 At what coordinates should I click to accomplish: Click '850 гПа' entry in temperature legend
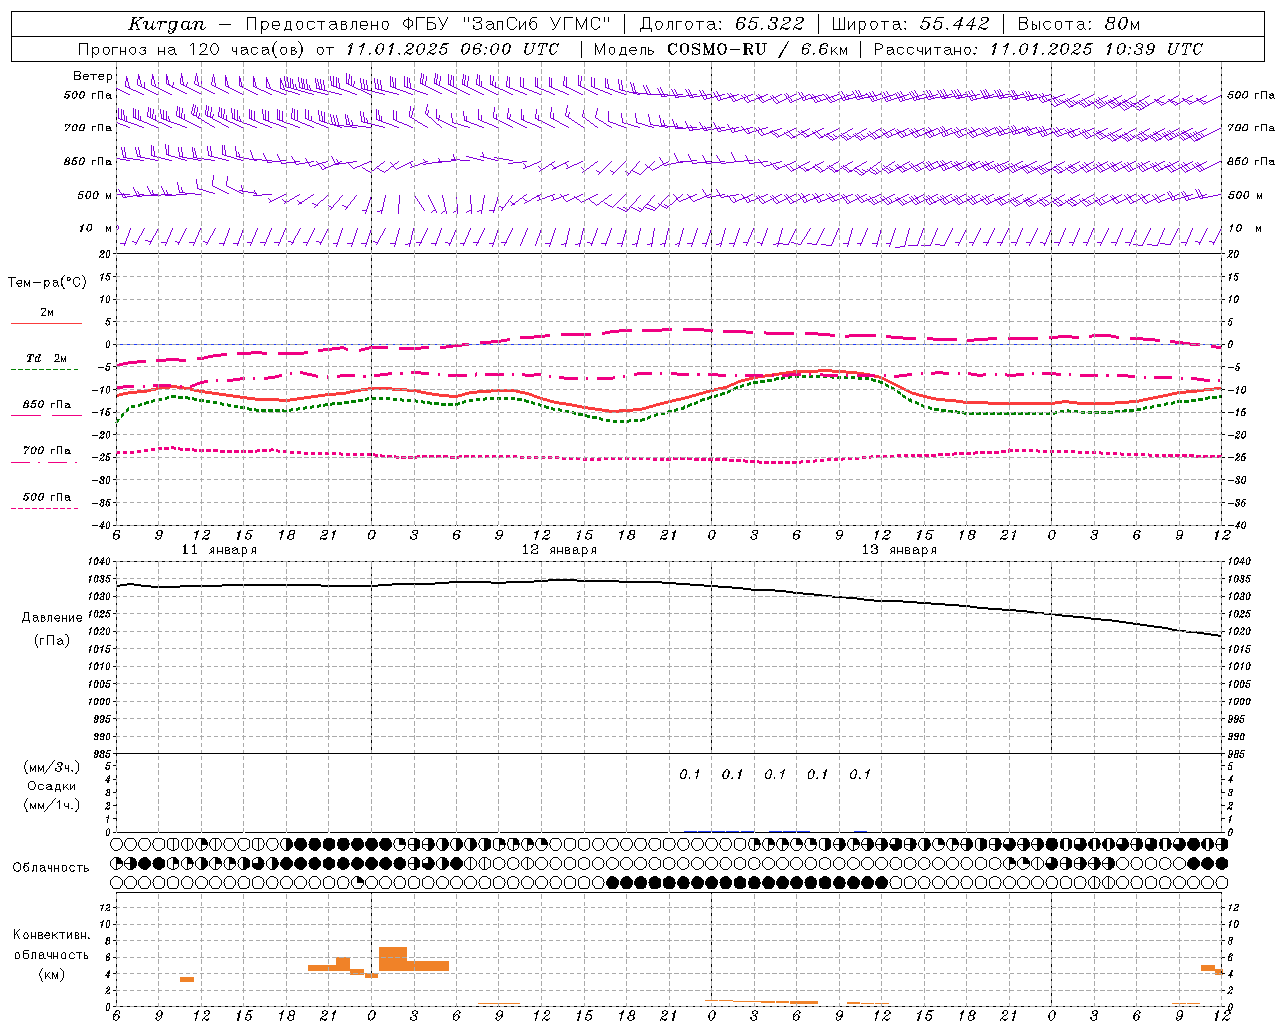(x=47, y=405)
